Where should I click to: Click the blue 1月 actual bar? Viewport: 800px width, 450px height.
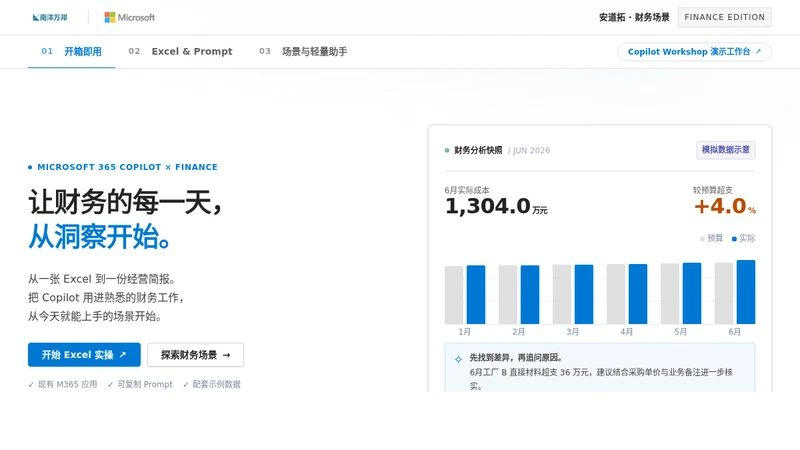pos(476,294)
